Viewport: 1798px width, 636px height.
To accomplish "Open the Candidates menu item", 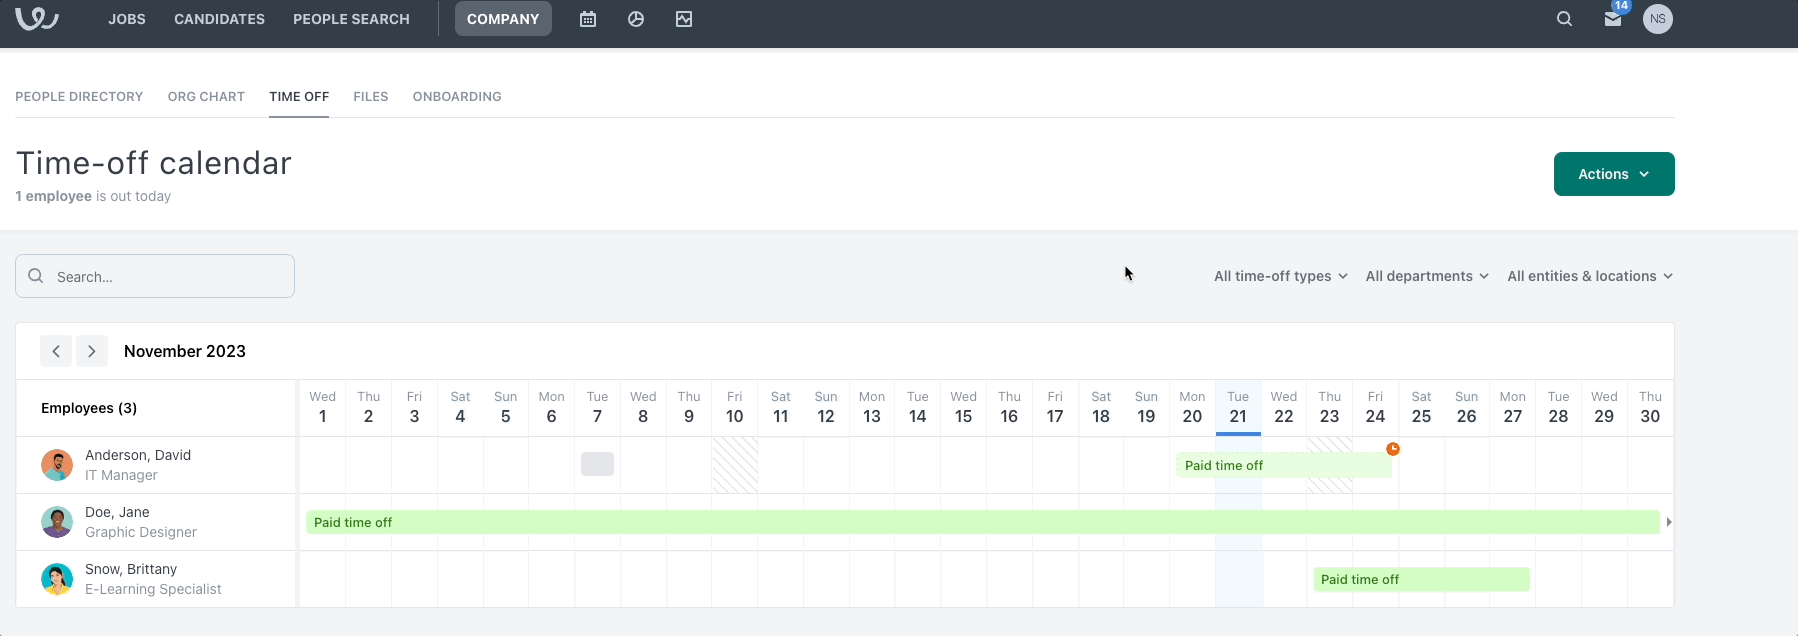I will coord(219,19).
